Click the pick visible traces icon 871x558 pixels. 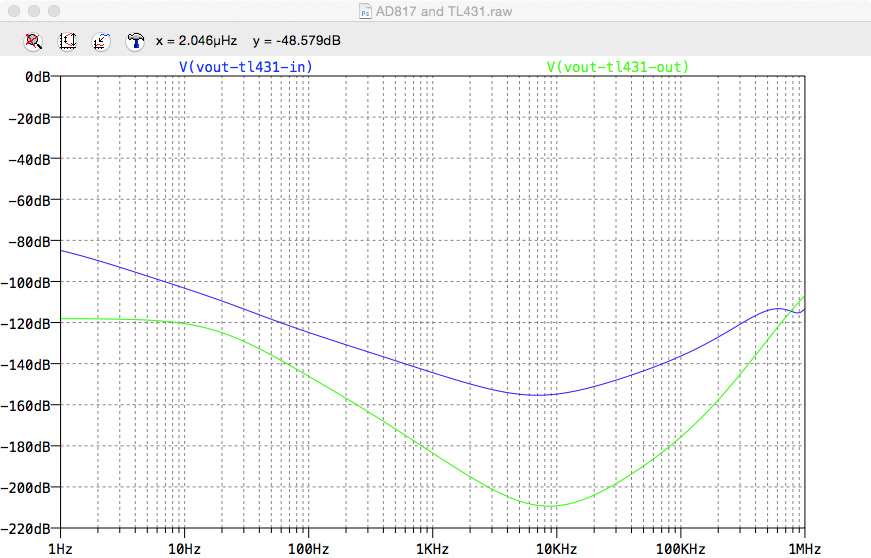pyautogui.click(x=101, y=41)
